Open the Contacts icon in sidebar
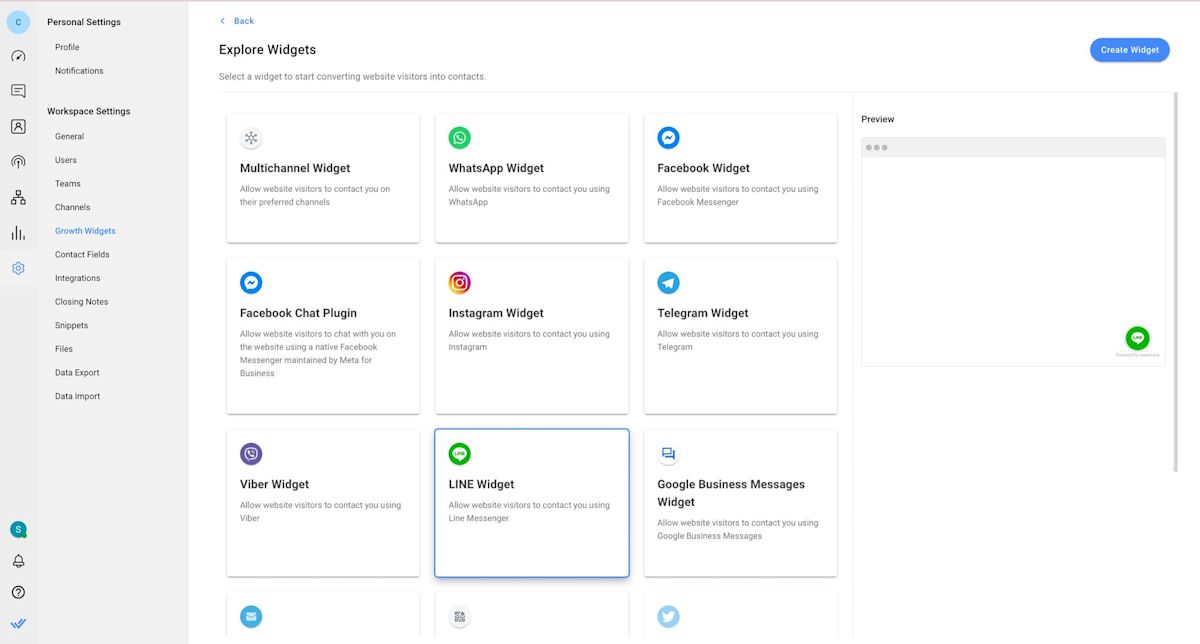Viewport: 1200px width, 644px height. pos(18,127)
